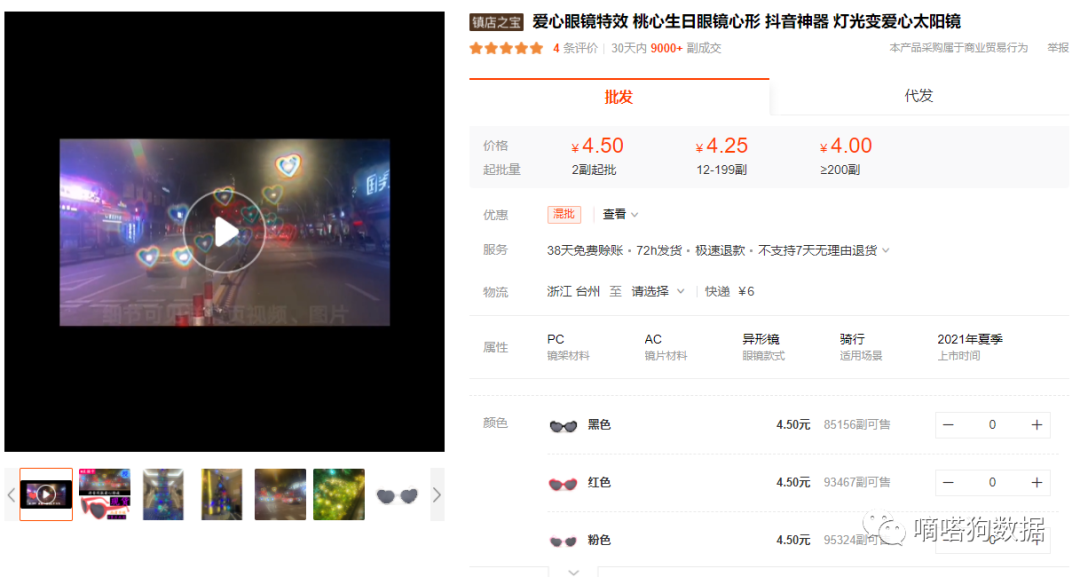The height and width of the screenshot is (577, 1080).
Task: Click the 混批 promotion badge
Action: pyautogui.click(x=565, y=214)
